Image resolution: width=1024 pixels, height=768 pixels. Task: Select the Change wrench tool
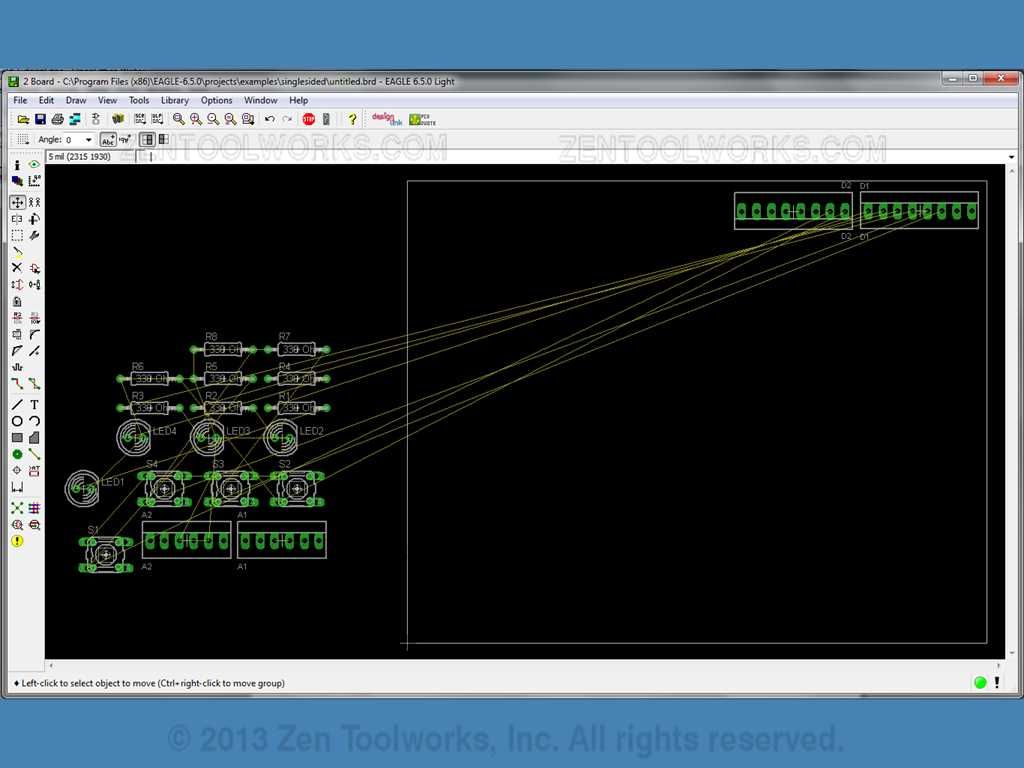(x=35, y=235)
